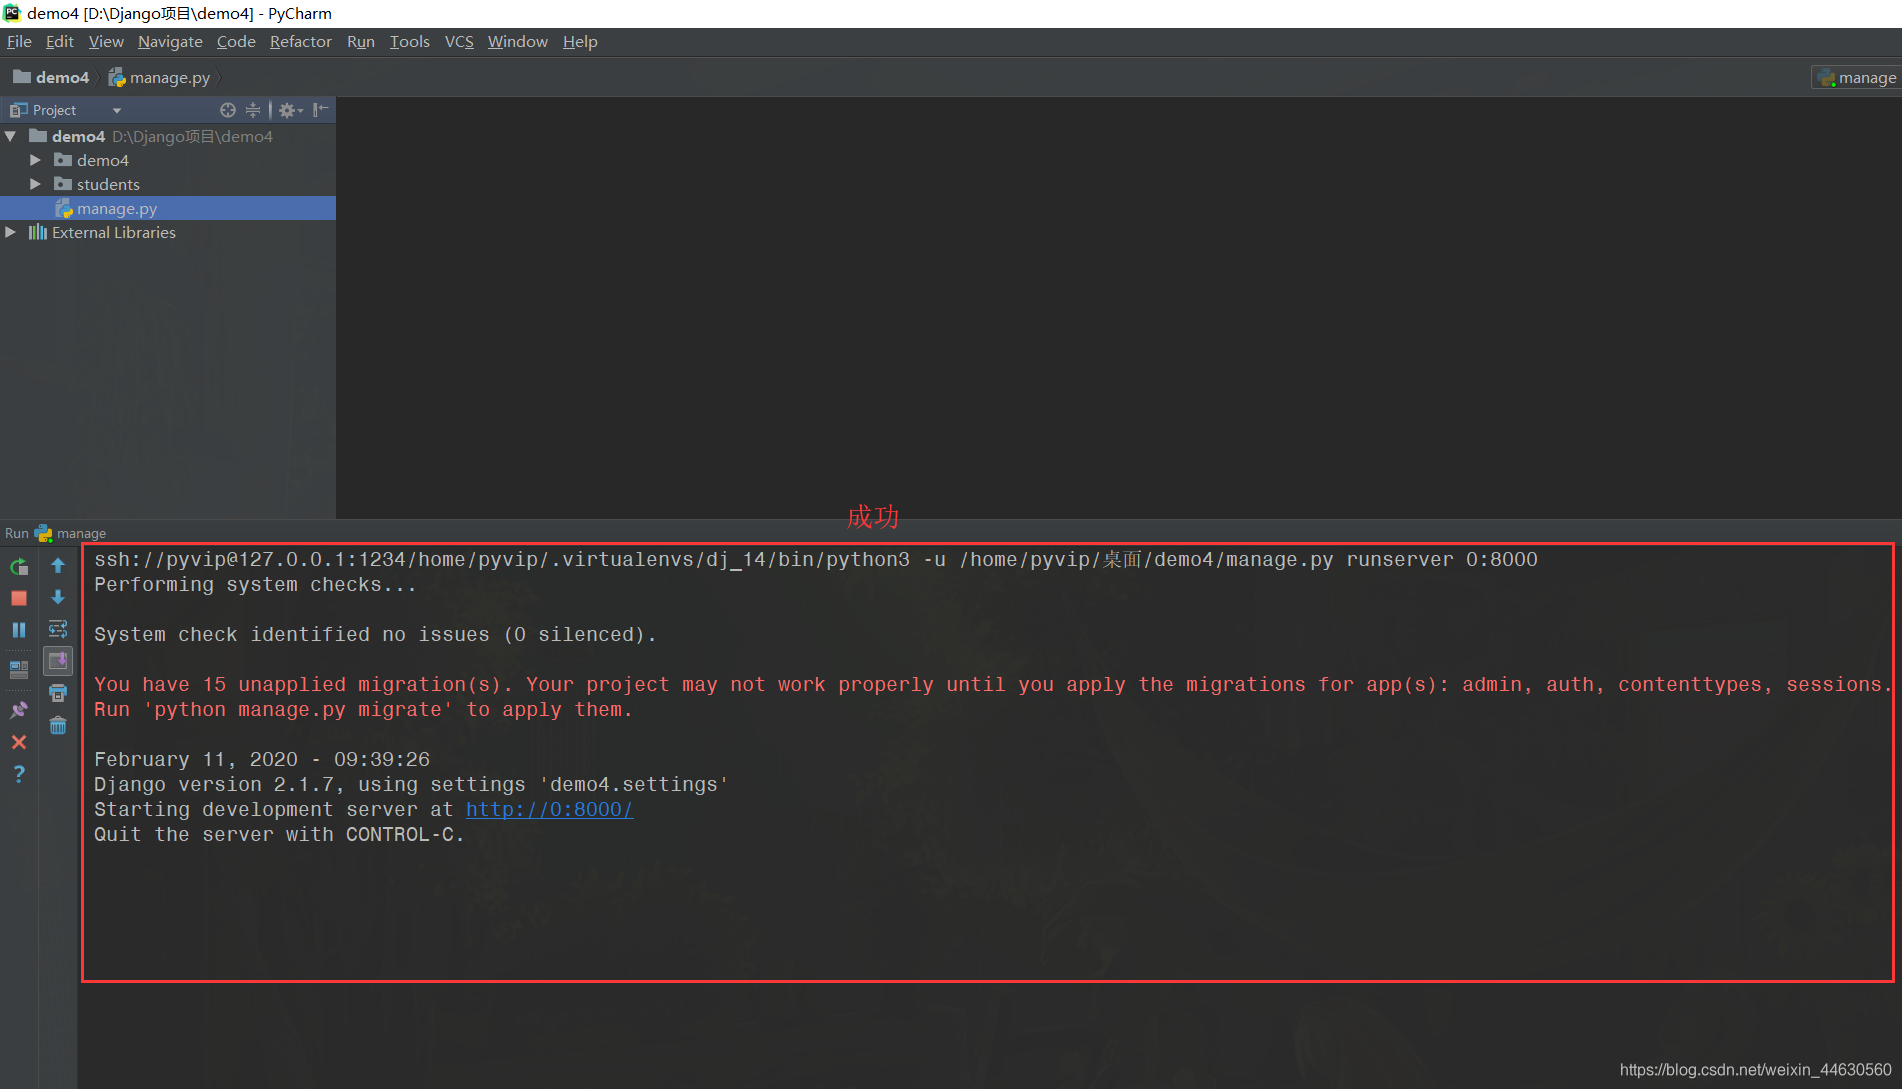The height and width of the screenshot is (1089, 1902).
Task: Open the http://0:8000/ server link
Action: click(549, 809)
